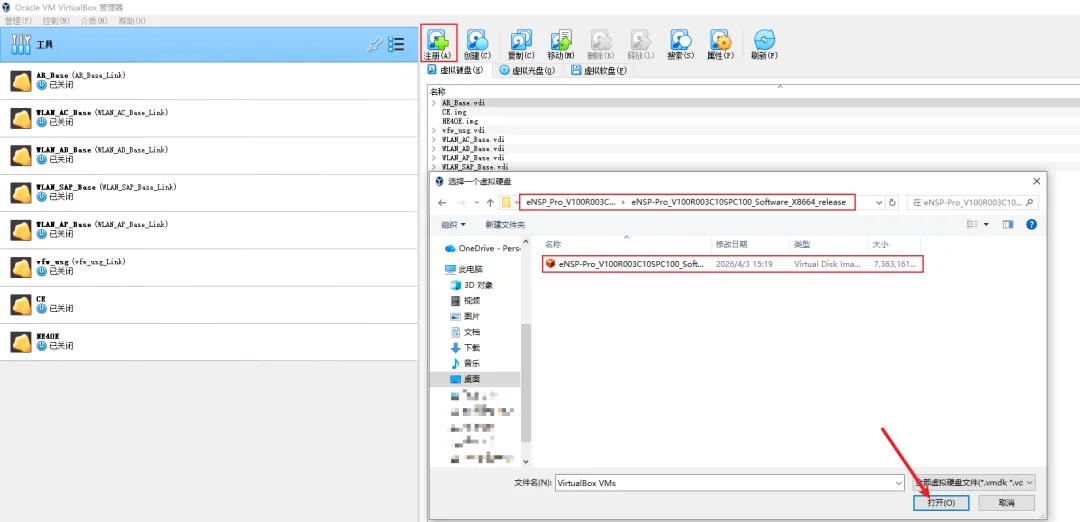Open 文档 folder in navigation pane
Image resolution: width=1080 pixels, height=522 pixels.
pos(465,332)
